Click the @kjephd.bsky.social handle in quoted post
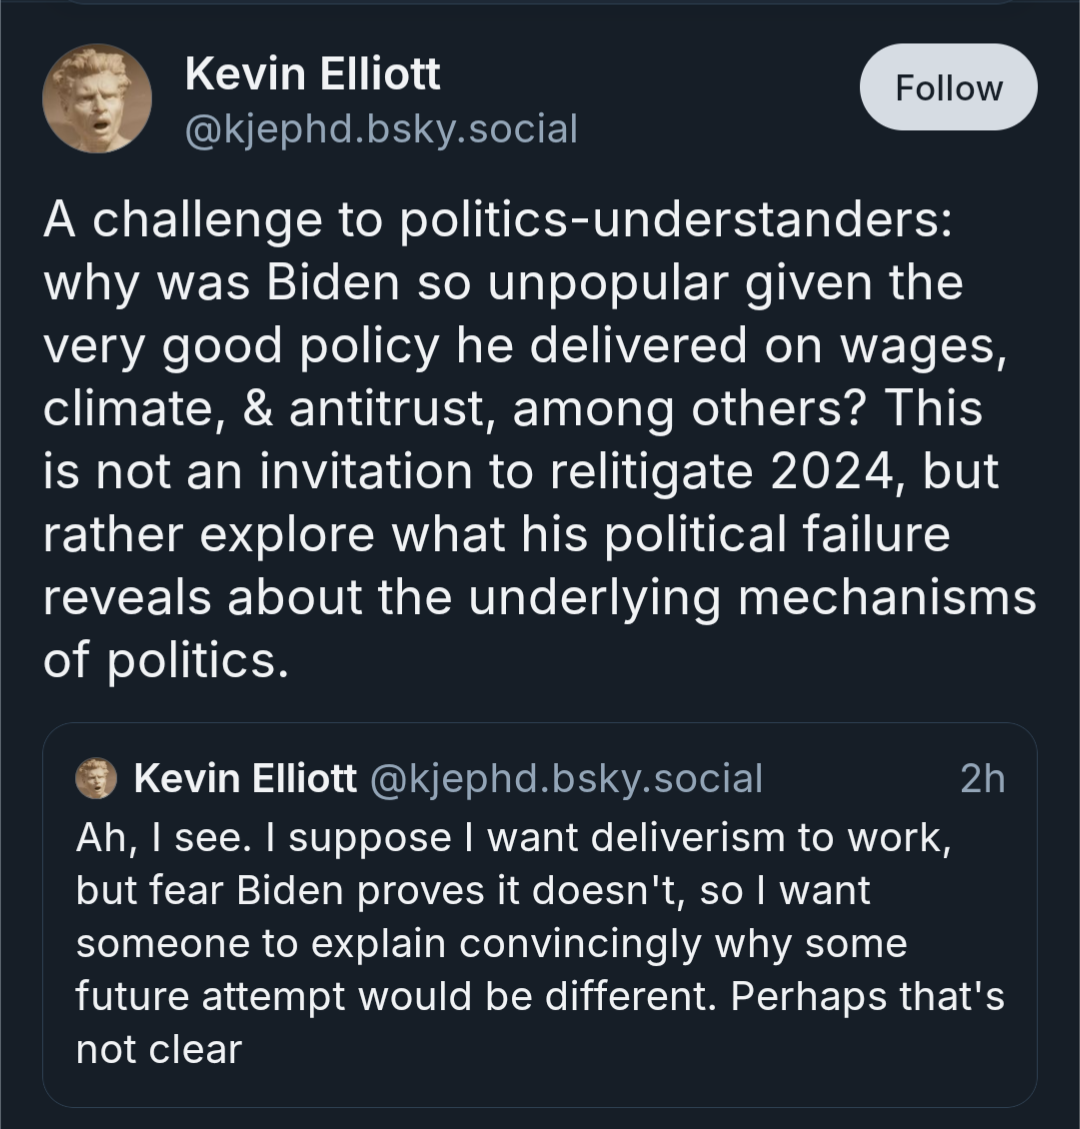Viewport: 1080px width, 1129px height. [566, 778]
